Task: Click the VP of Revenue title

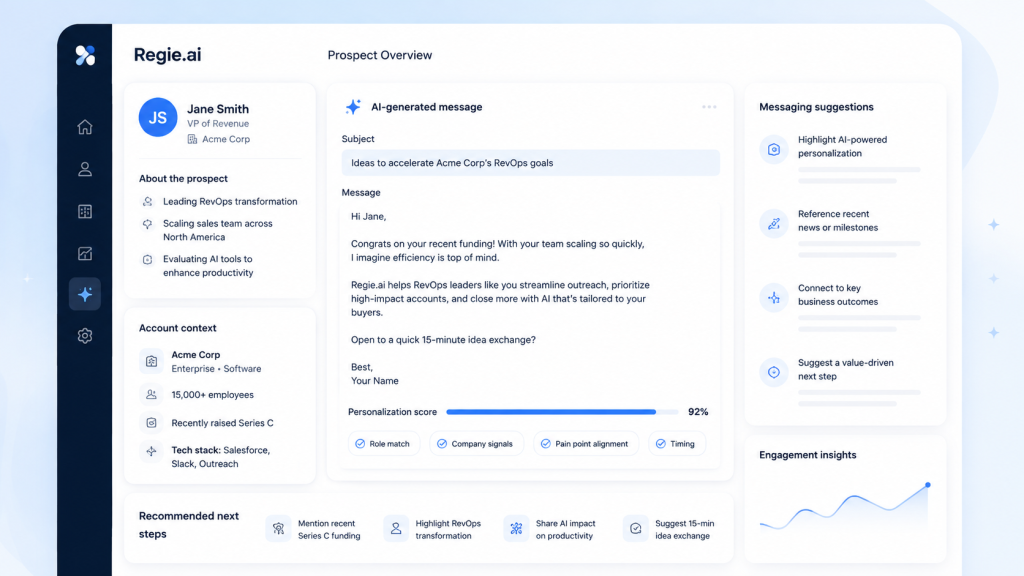Action: [217, 123]
